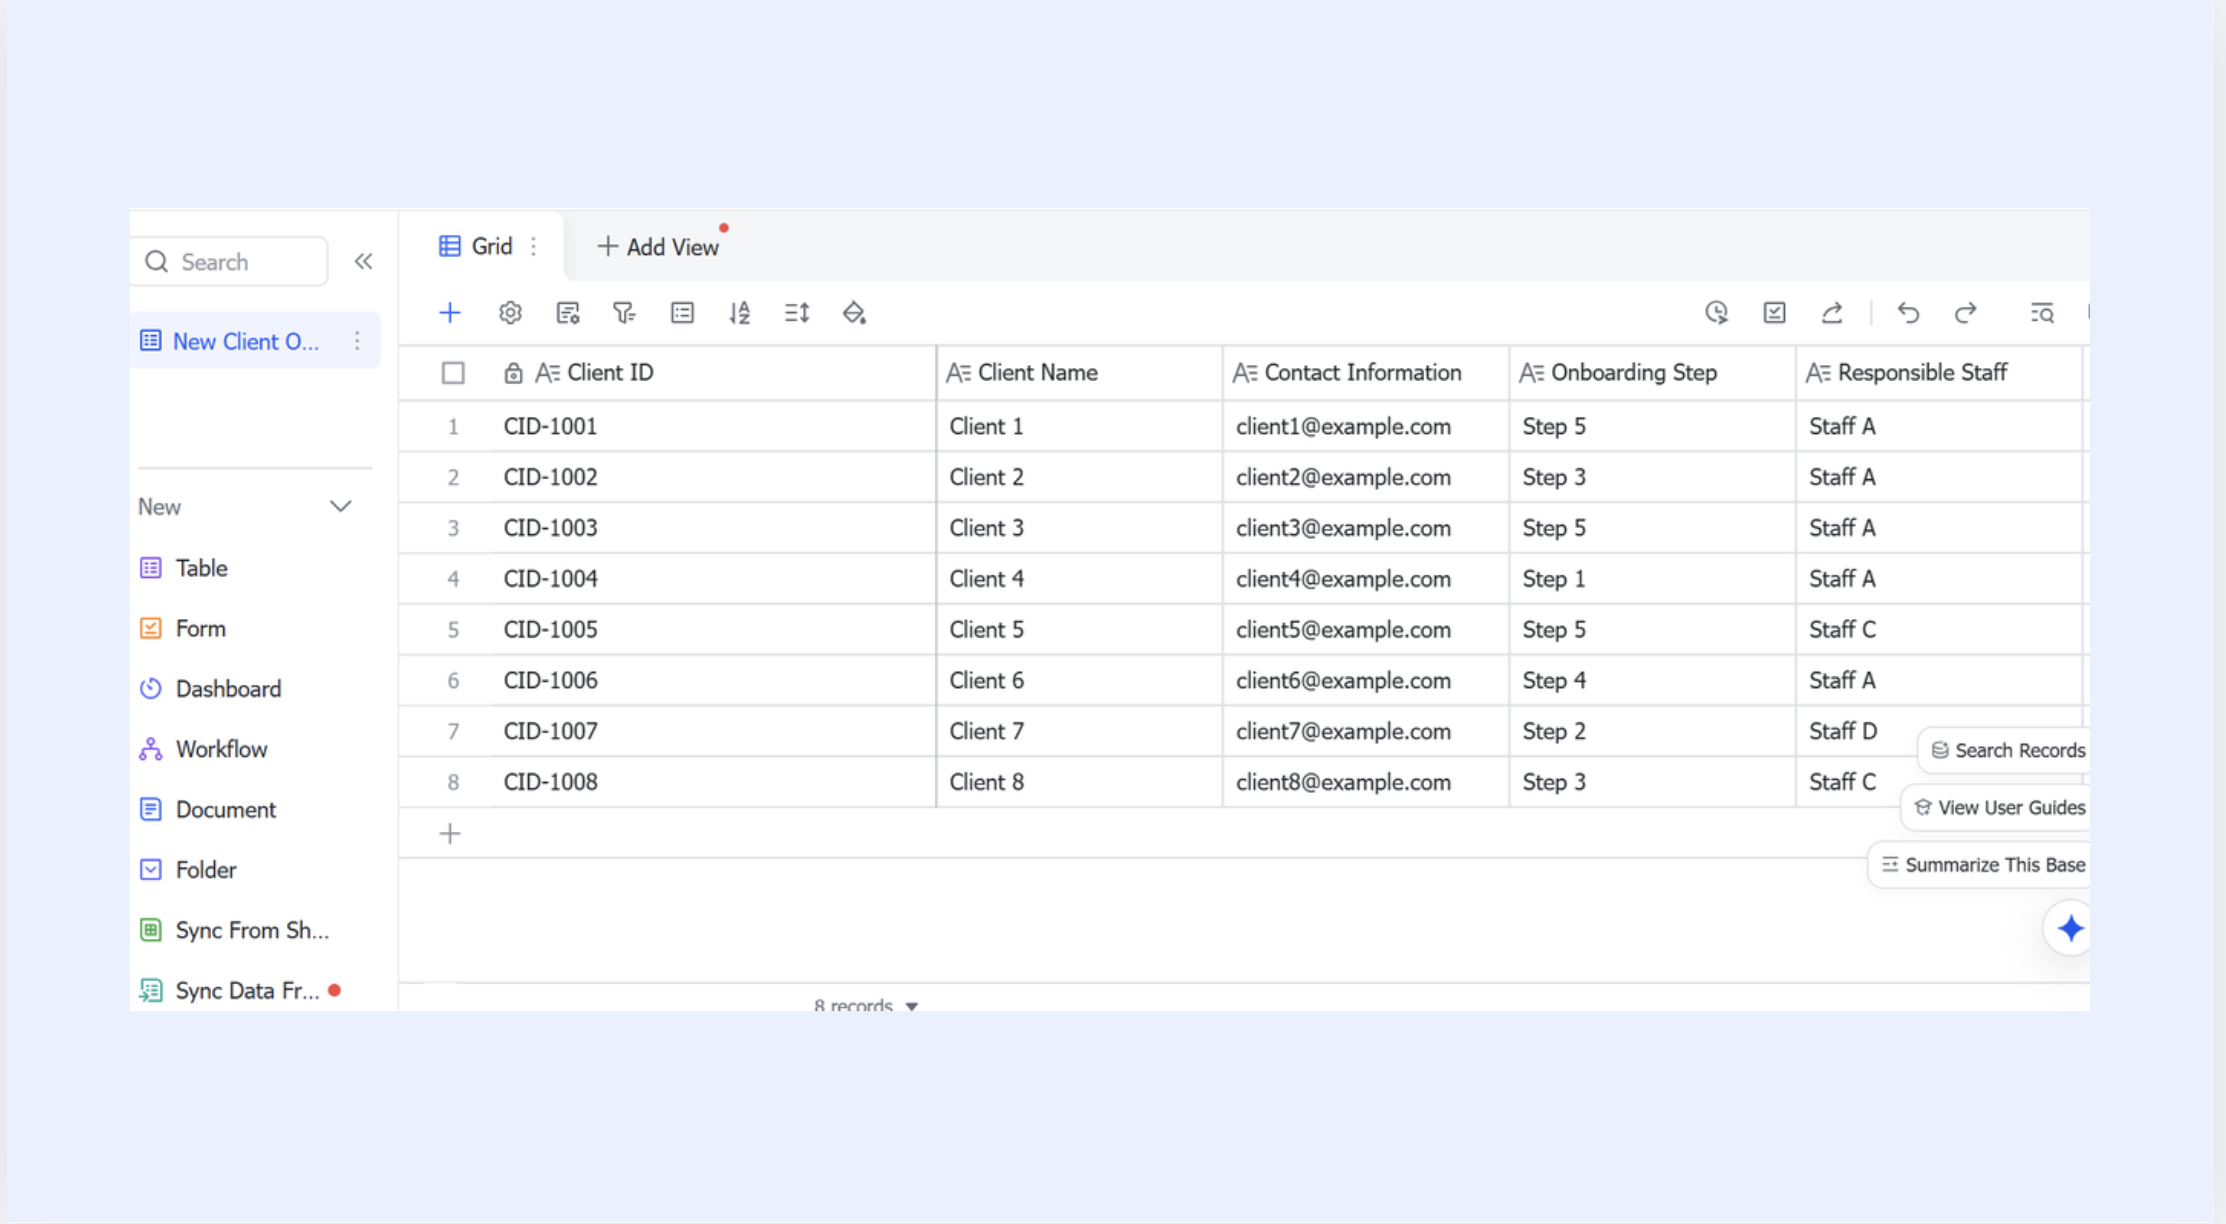Click View User Guides button

tap(1997, 807)
